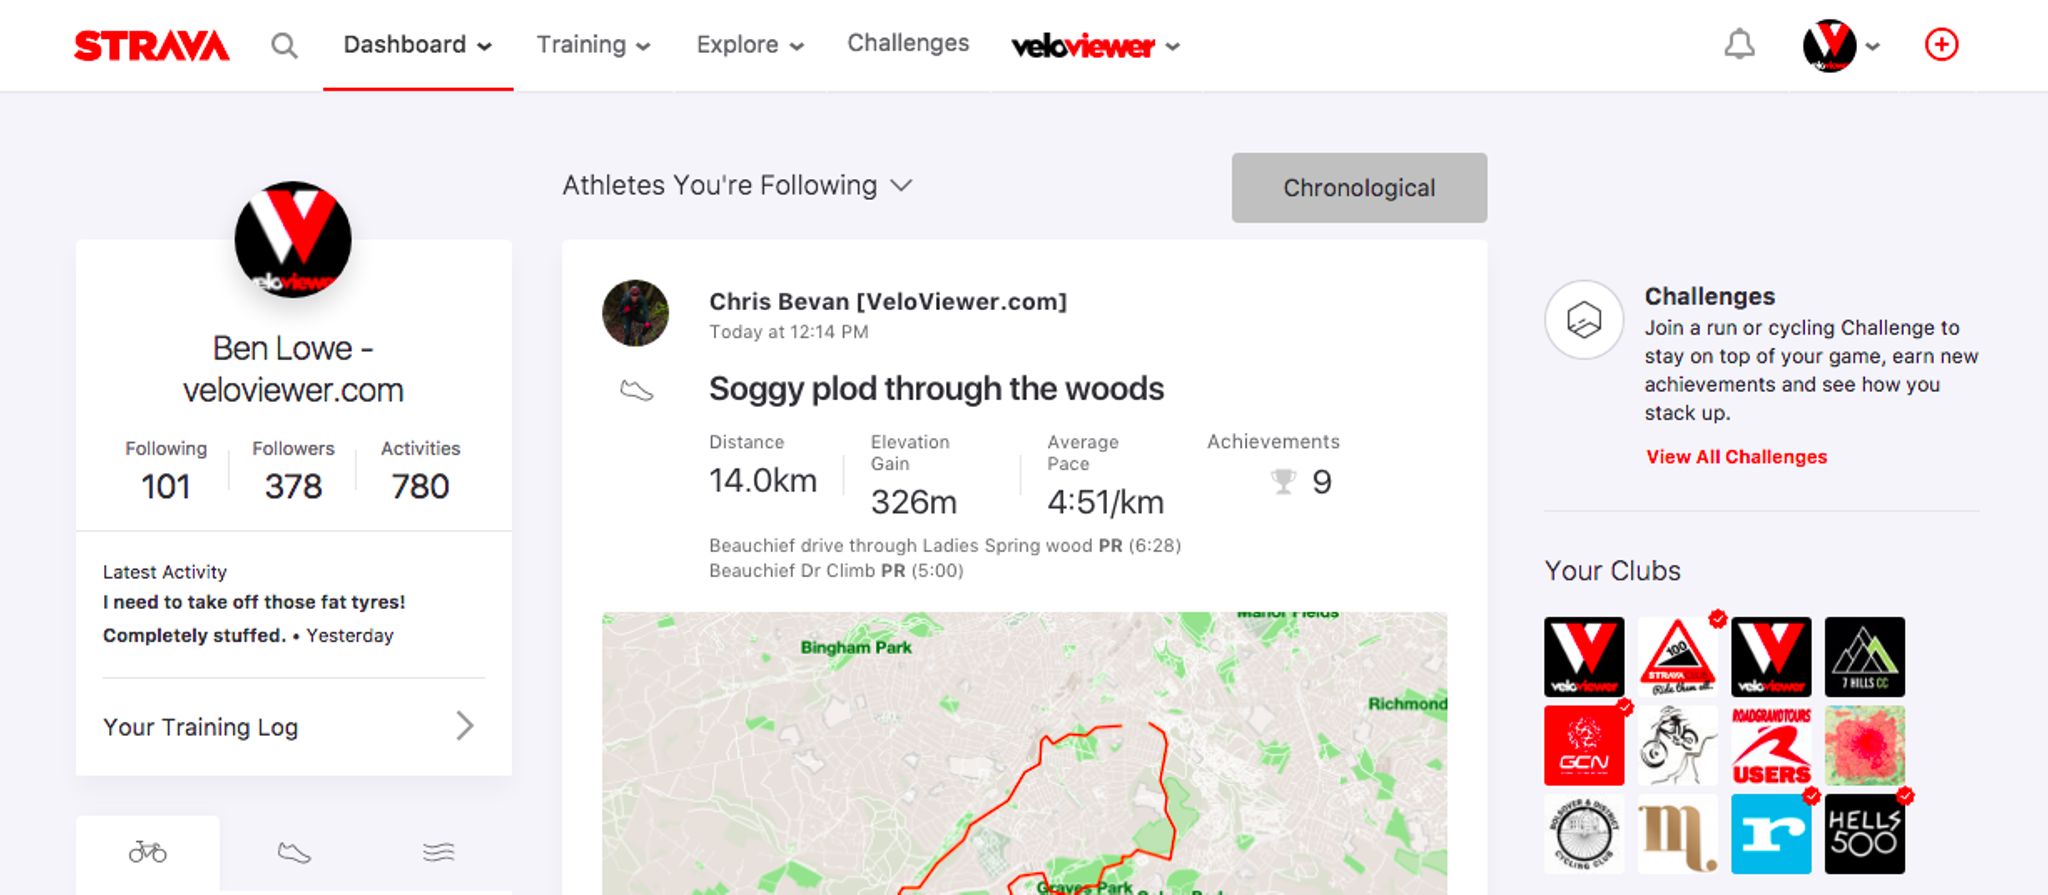Open the Challenges menu item
This screenshot has height=895, width=2048.
pos(908,43)
